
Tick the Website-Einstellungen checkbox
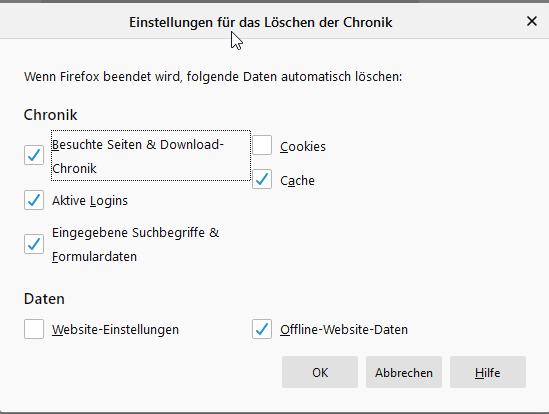[34, 329]
